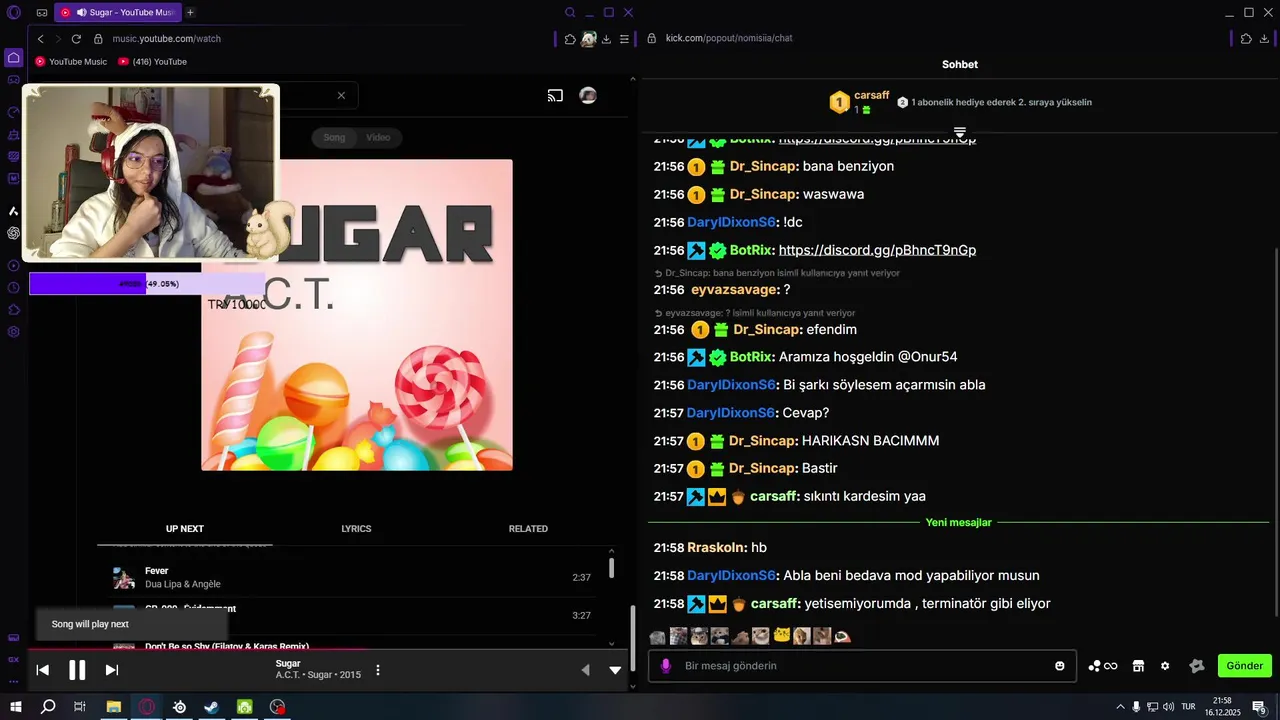Click DarylDixonS6 asking for bedava mod

point(731,576)
